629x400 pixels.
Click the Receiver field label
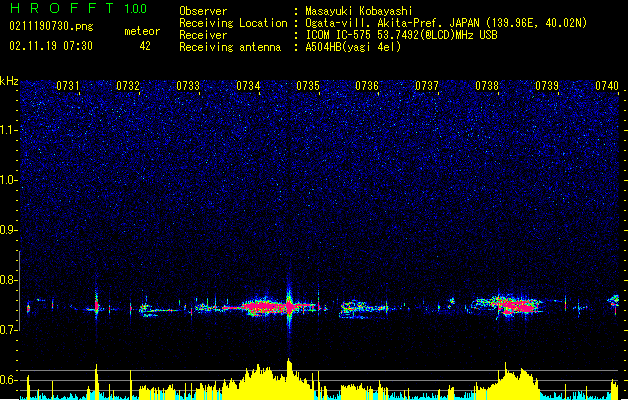pyautogui.click(x=203, y=35)
